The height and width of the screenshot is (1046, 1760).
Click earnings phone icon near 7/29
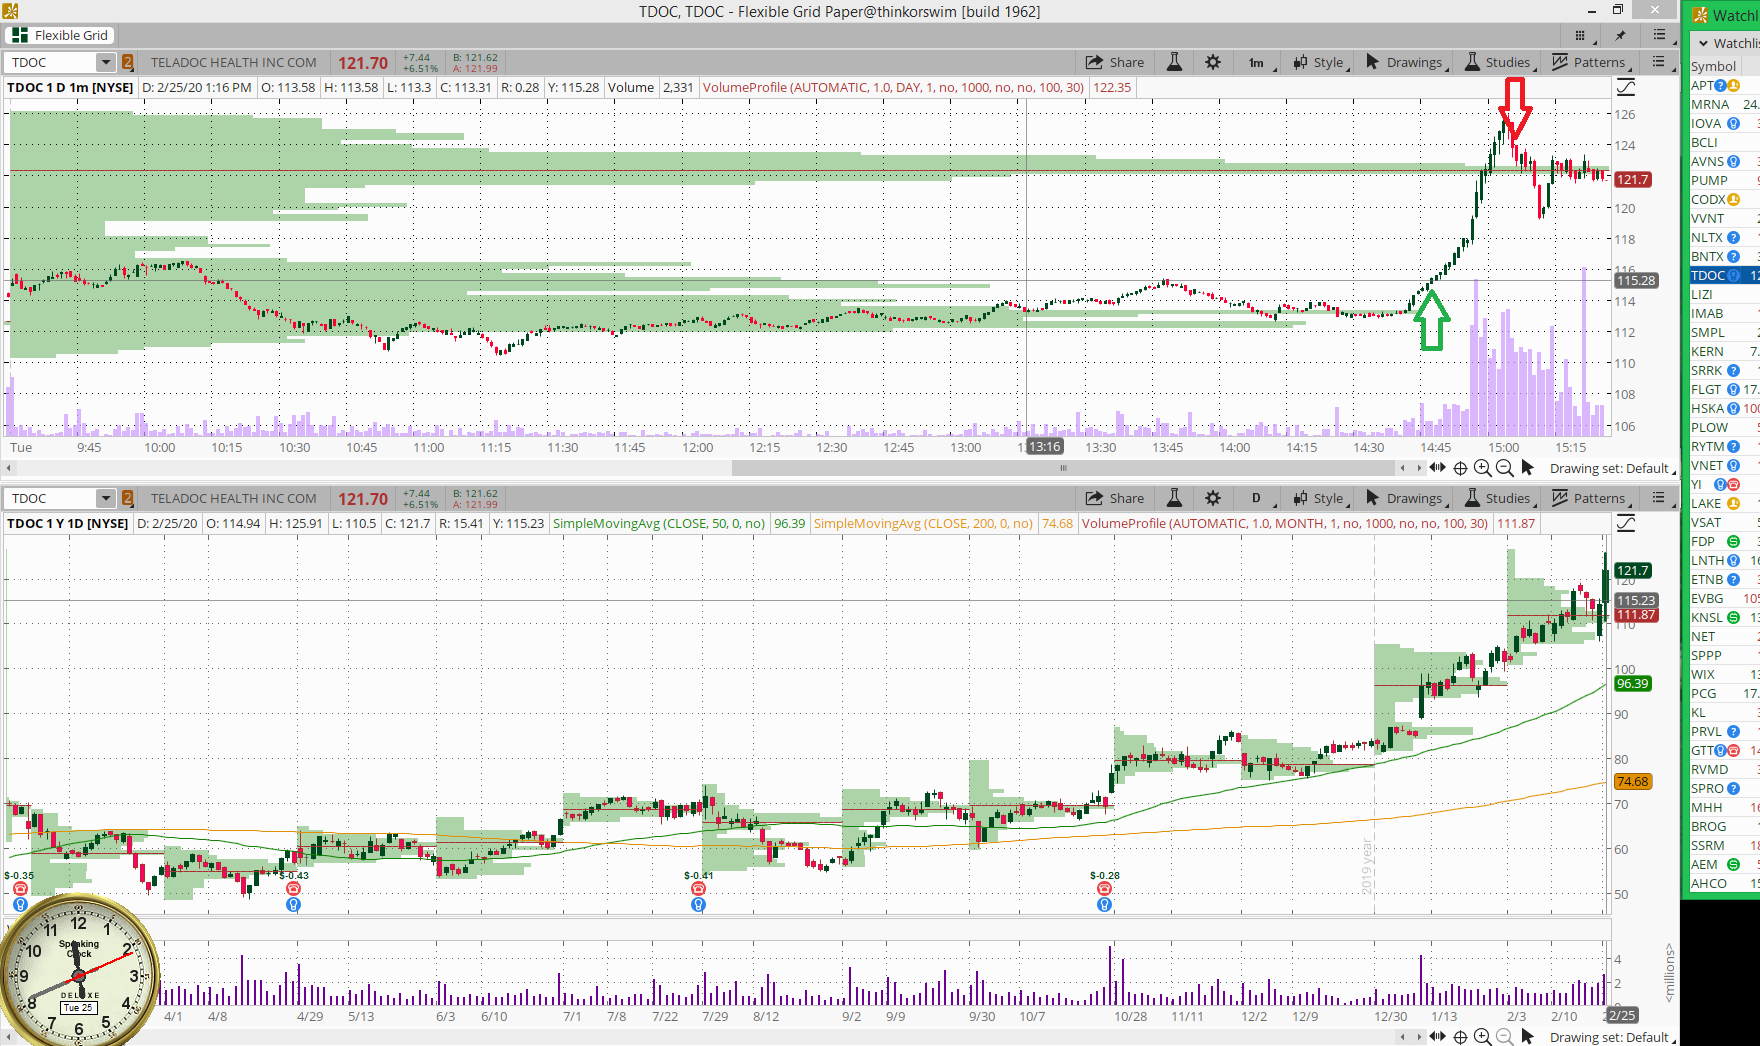[x=698, y=888]
